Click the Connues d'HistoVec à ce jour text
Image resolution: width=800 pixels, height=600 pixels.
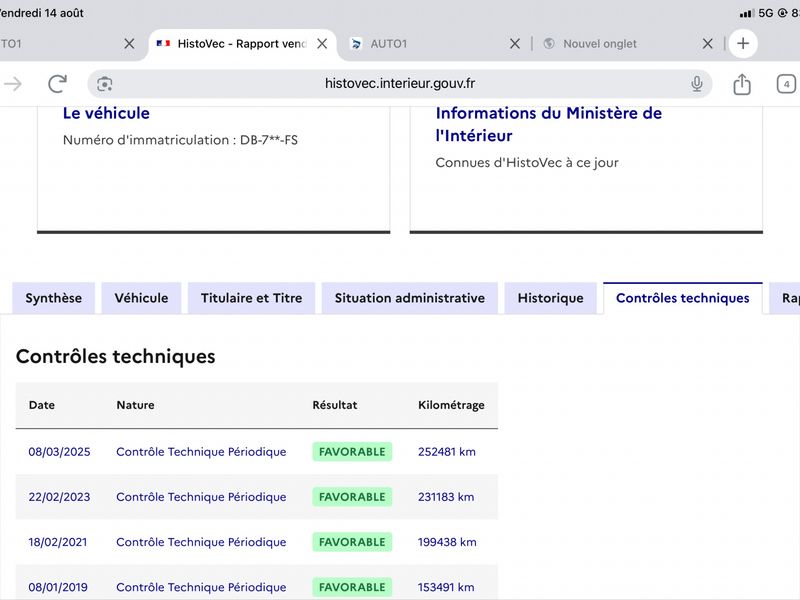coord(527,163)
